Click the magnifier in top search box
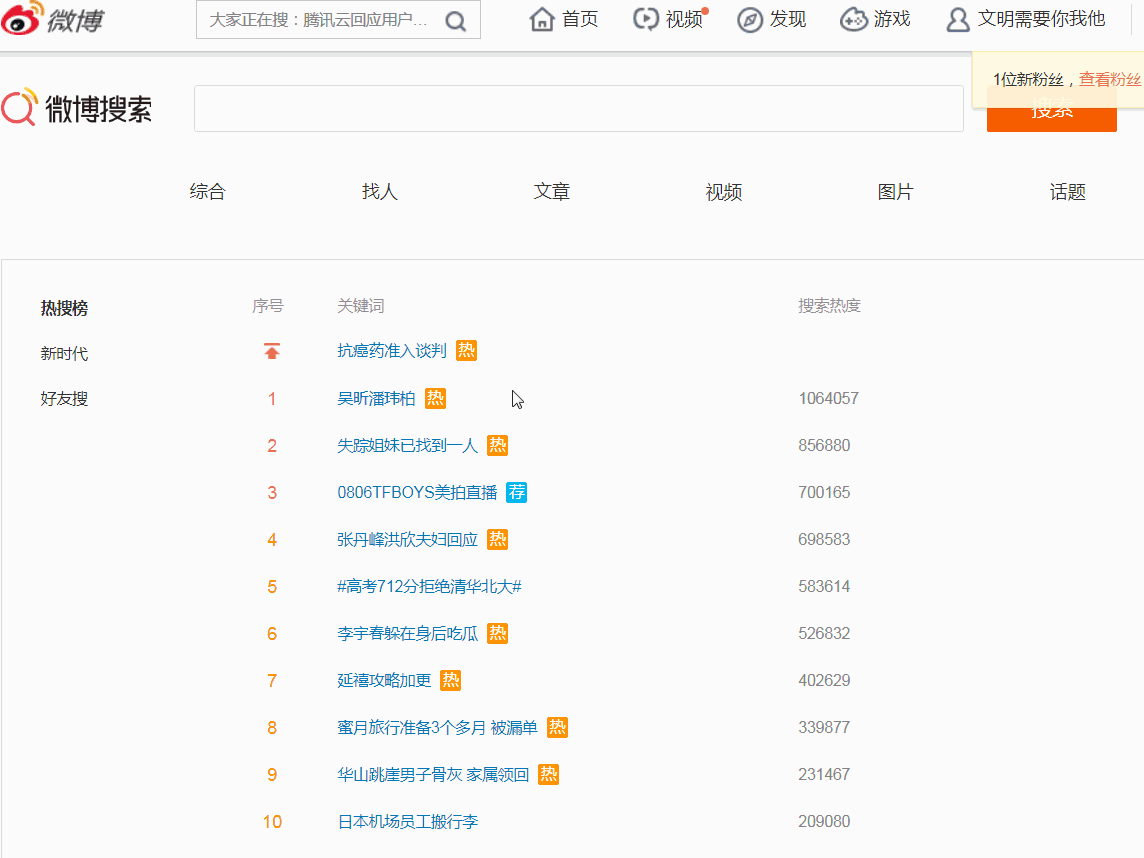Screen dimensions: 1144x858 [x=456, y=20]
